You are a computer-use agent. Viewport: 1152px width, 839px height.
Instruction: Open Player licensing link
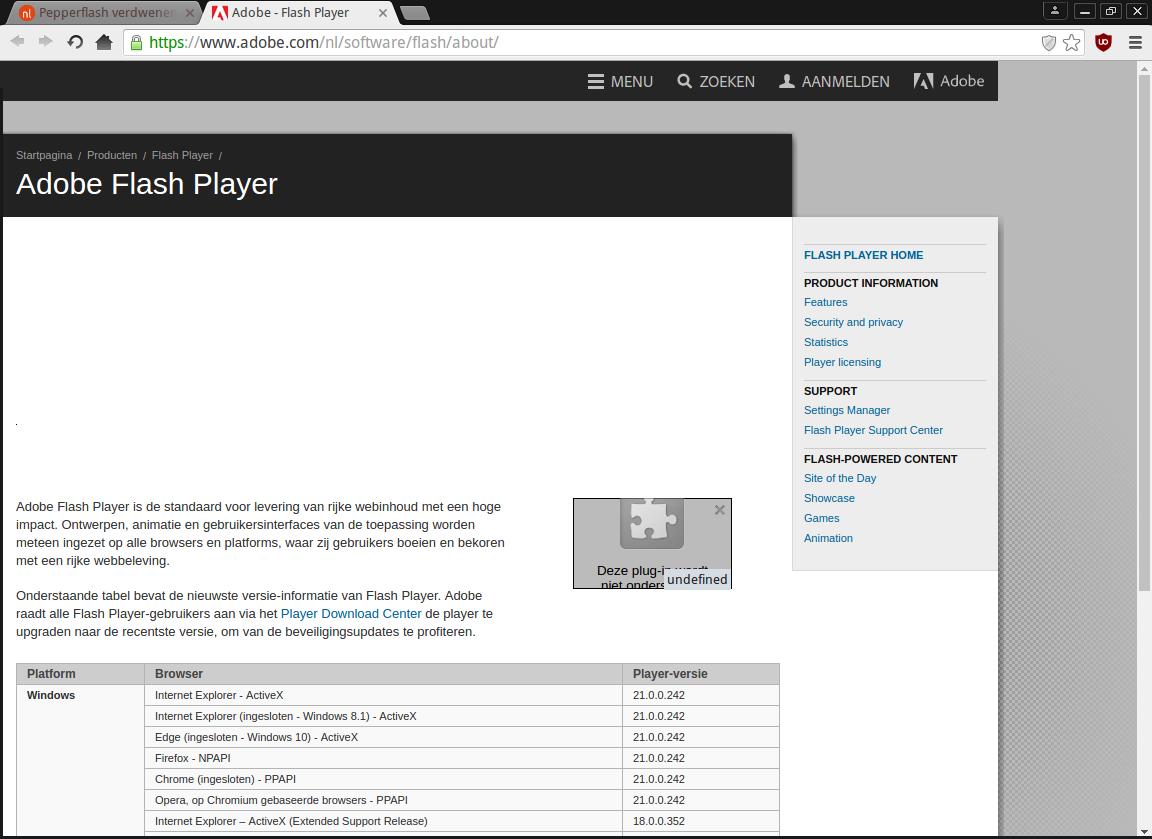click(x=842, y=361)
